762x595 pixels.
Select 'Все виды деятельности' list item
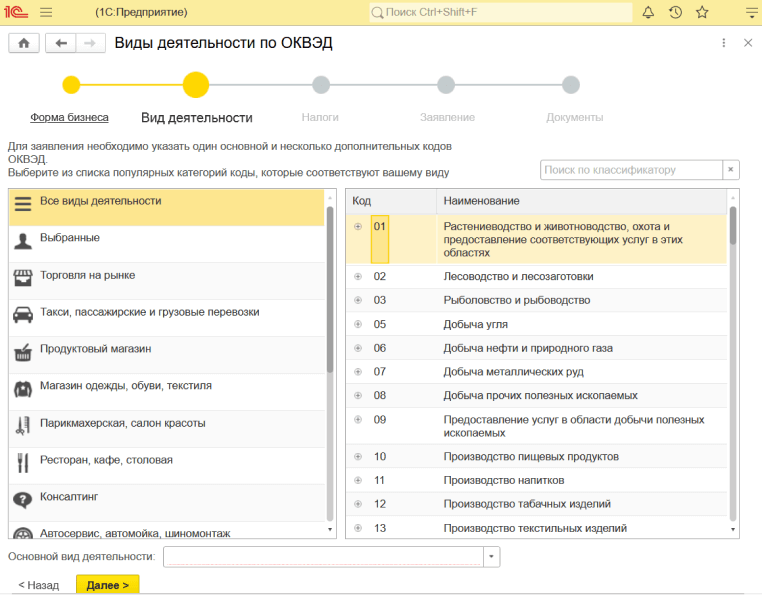(100, 202)
